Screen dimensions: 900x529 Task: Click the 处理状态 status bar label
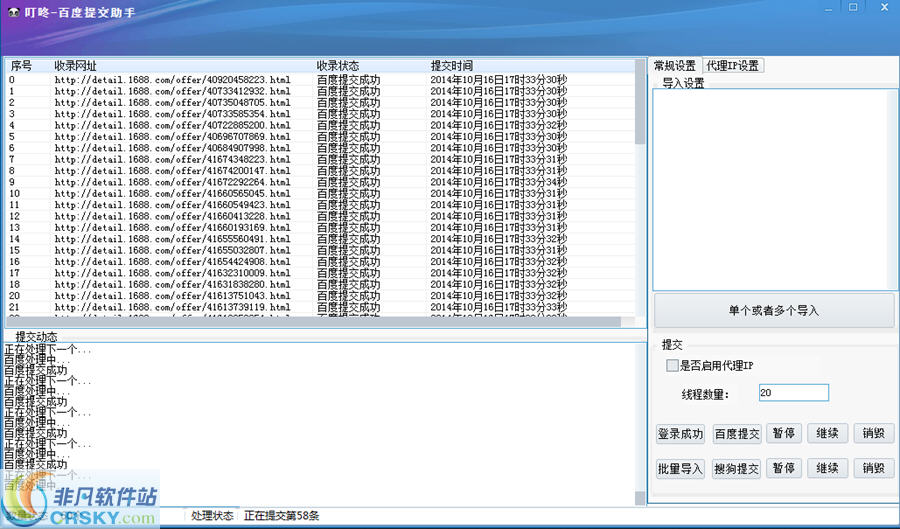(x=212, y=515)
